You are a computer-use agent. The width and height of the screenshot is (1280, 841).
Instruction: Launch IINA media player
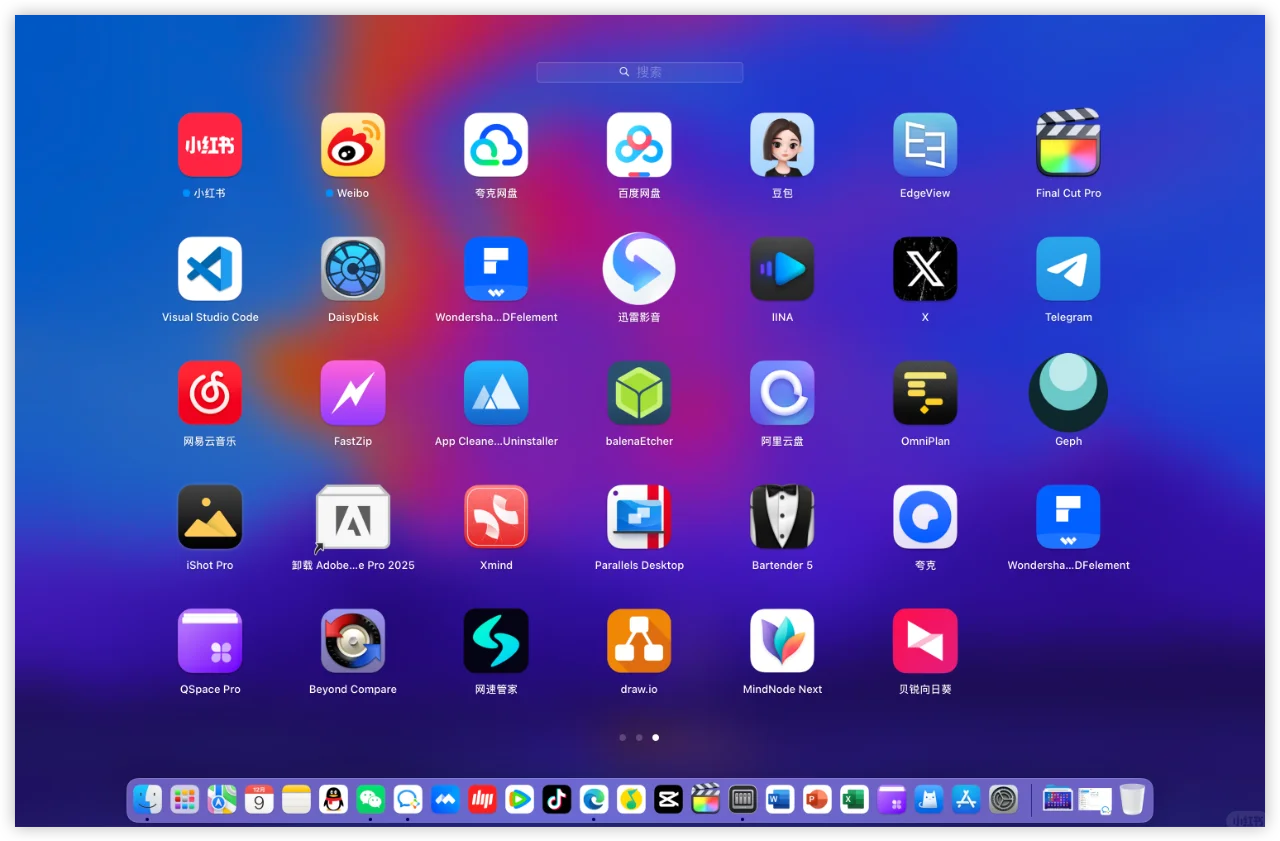click(x=782, y=269)
